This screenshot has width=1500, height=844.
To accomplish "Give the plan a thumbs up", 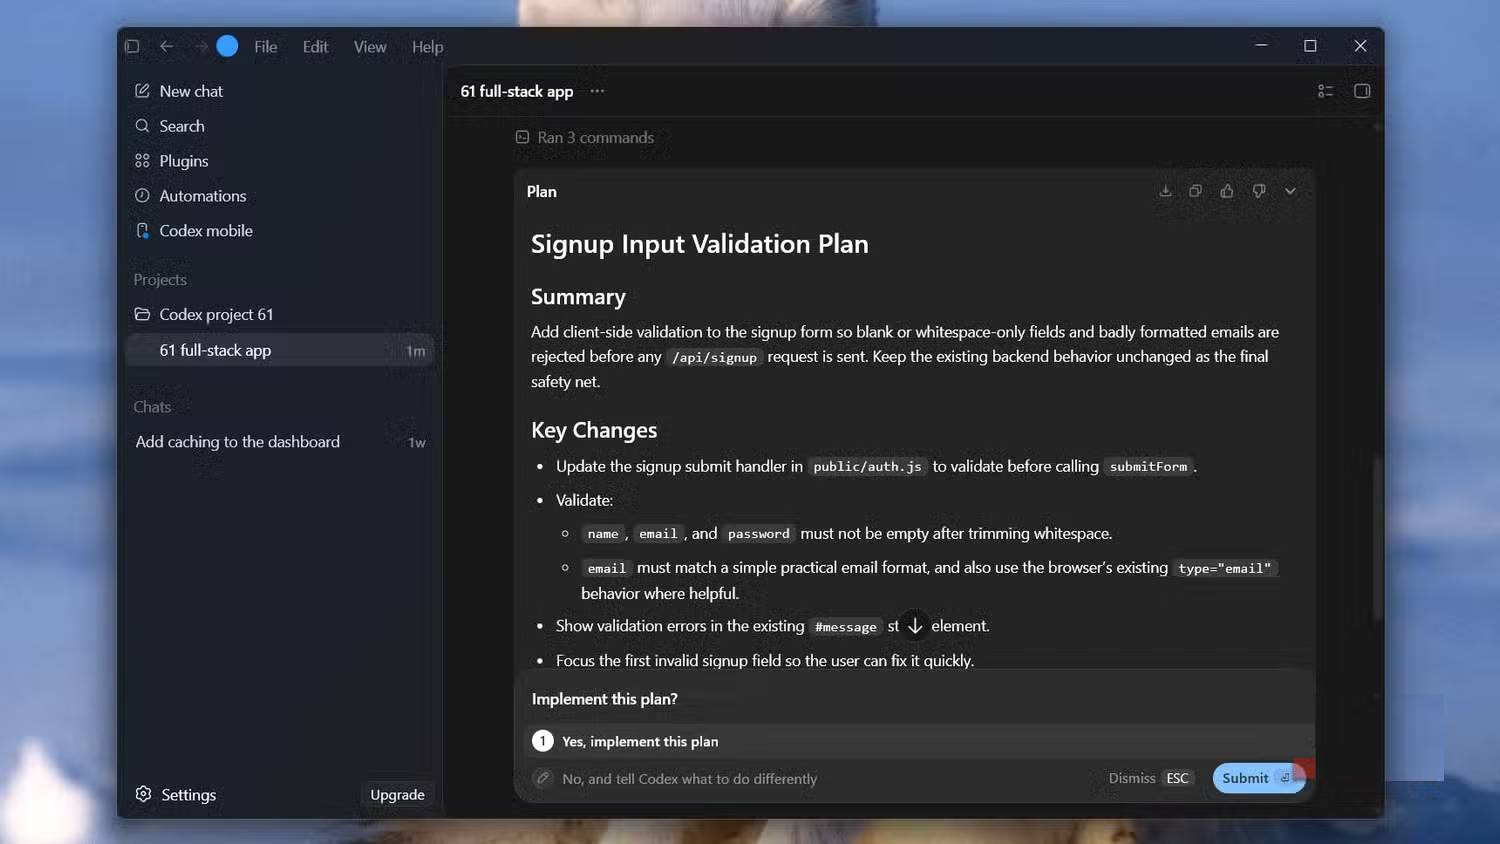I will (x=1227, y=191).
